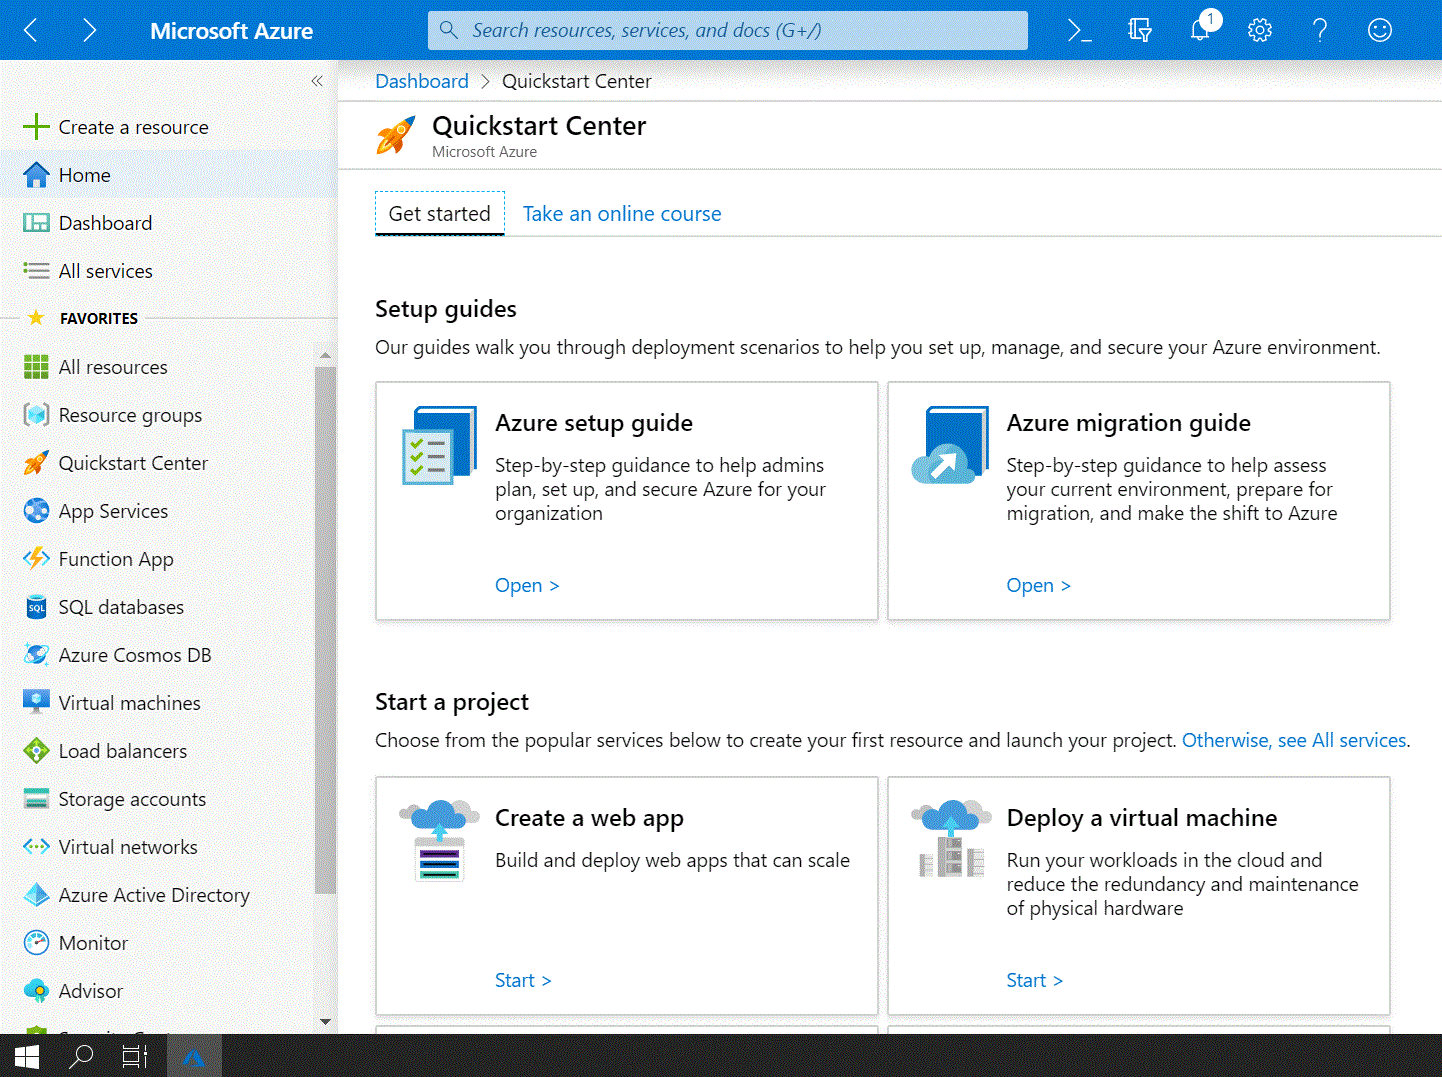This screenshot has height=1077, width=1442.
Task: Open the Azure migration guide link
Action: [x=1038, y=585]
